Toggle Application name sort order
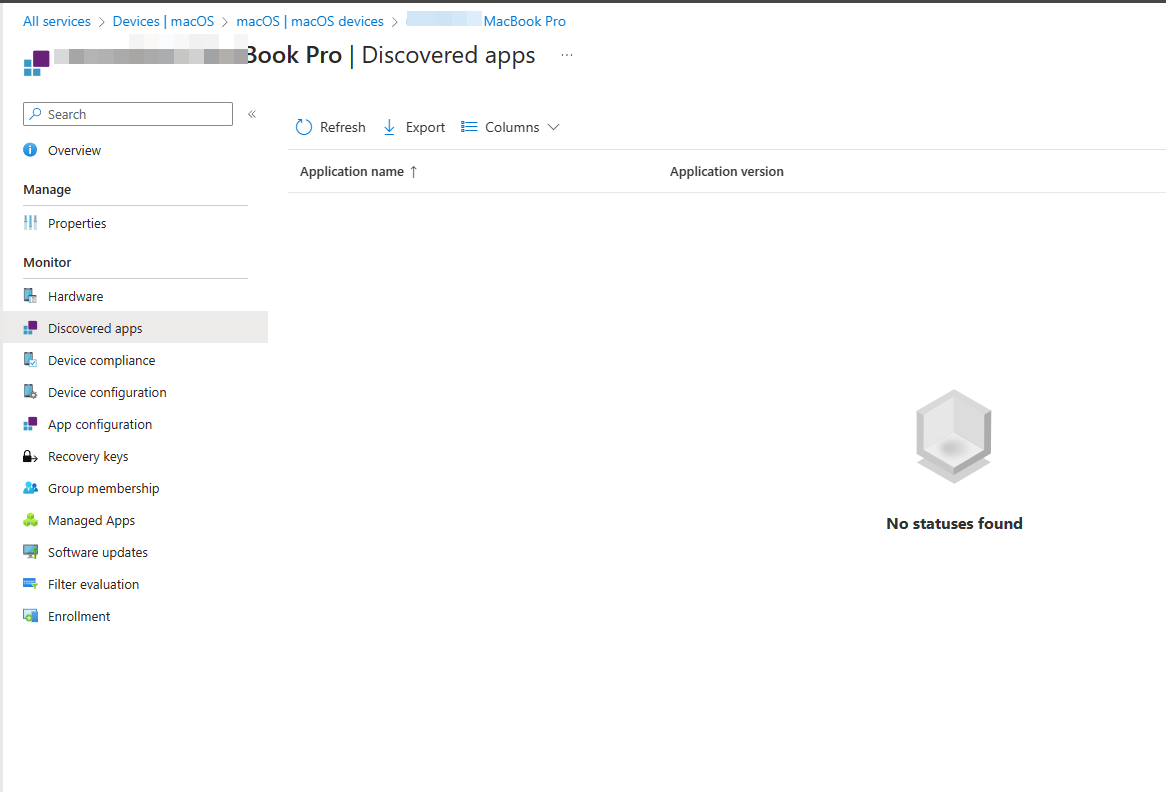This screenshot has height=792, width=1166. (x=357, y=171)
